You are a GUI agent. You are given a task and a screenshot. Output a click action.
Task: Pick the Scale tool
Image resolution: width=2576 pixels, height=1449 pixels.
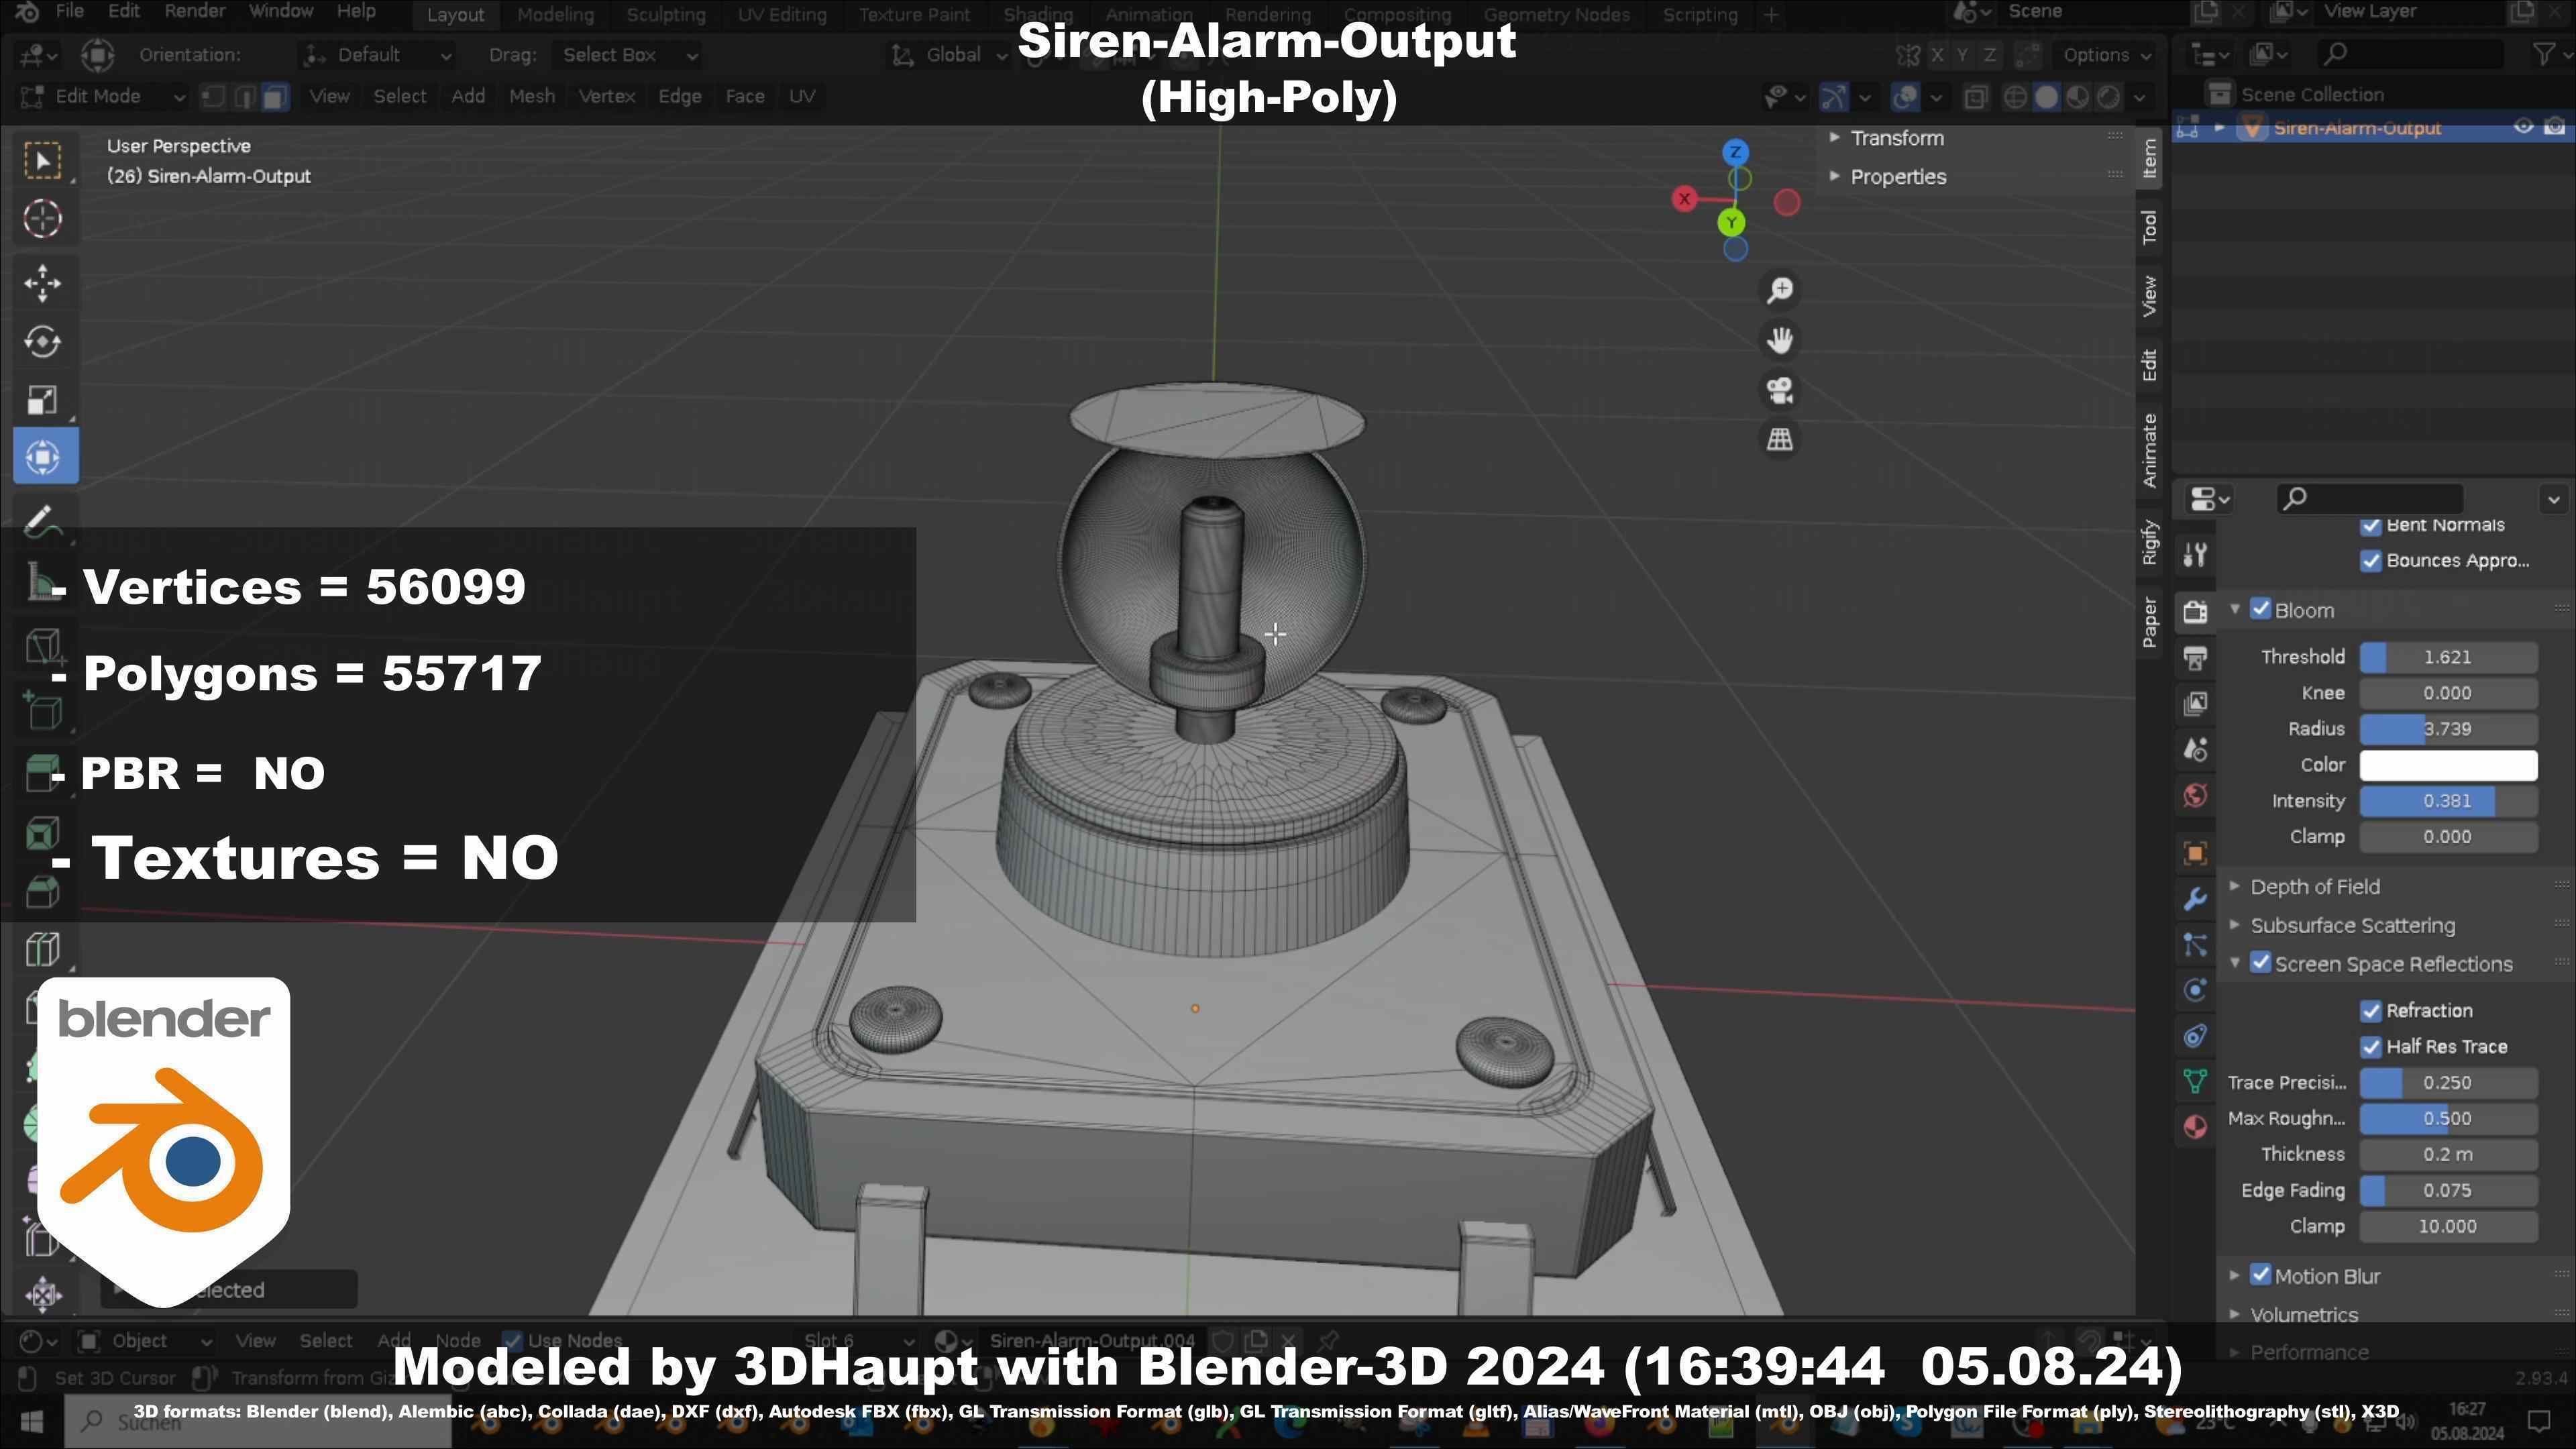(42, 400)
